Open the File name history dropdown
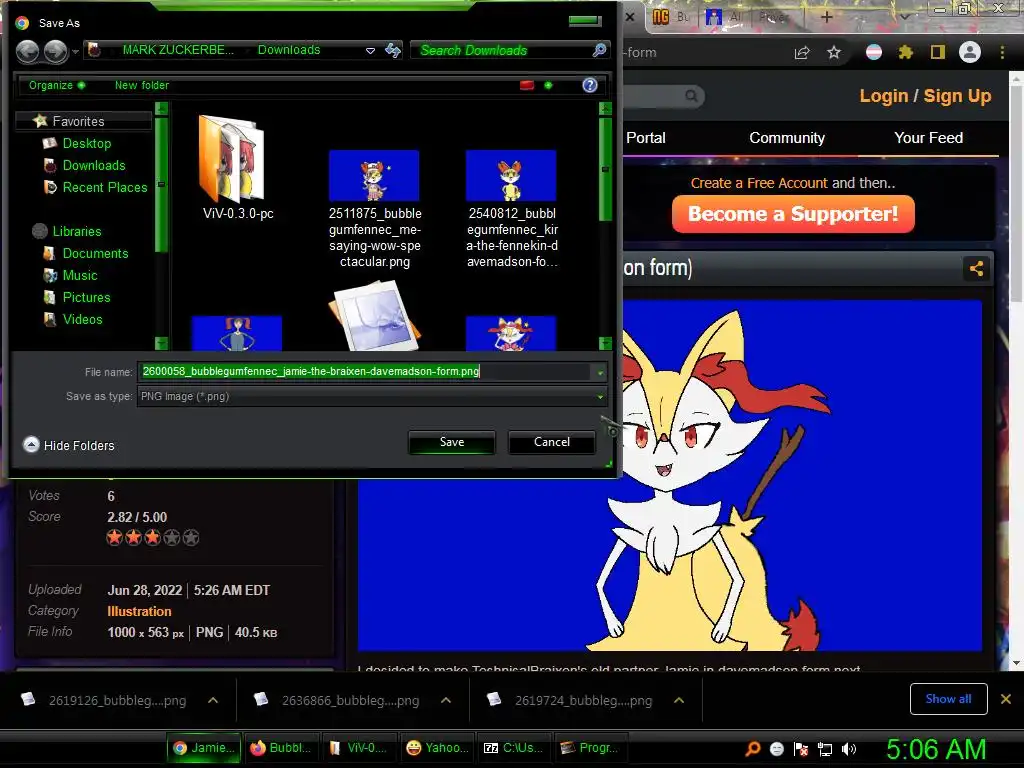Image resolution: width=1024 pixels, height=768 pixels. (x=600, y=372)
